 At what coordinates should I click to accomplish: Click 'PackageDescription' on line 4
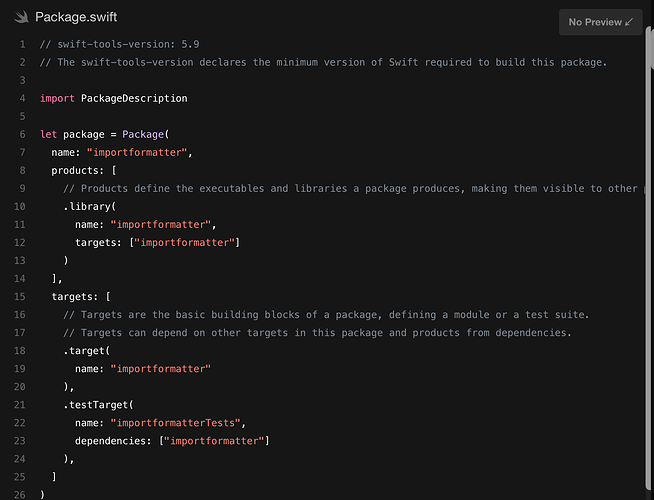134,98
